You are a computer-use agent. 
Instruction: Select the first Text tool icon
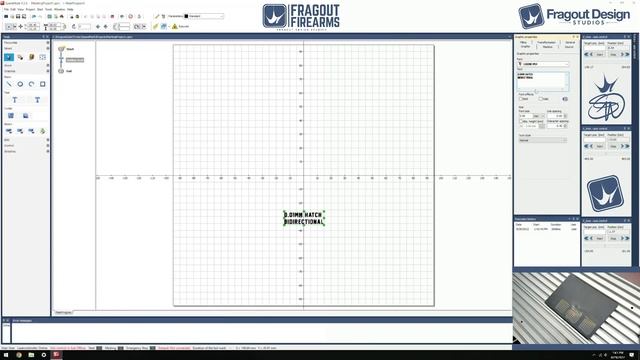pos(15,100)
